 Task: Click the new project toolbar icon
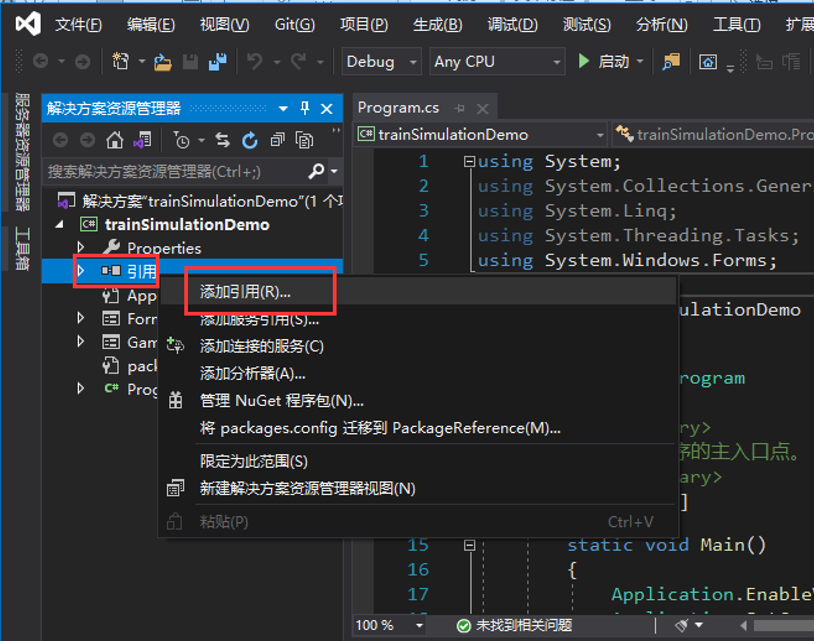tap(121, 61)
